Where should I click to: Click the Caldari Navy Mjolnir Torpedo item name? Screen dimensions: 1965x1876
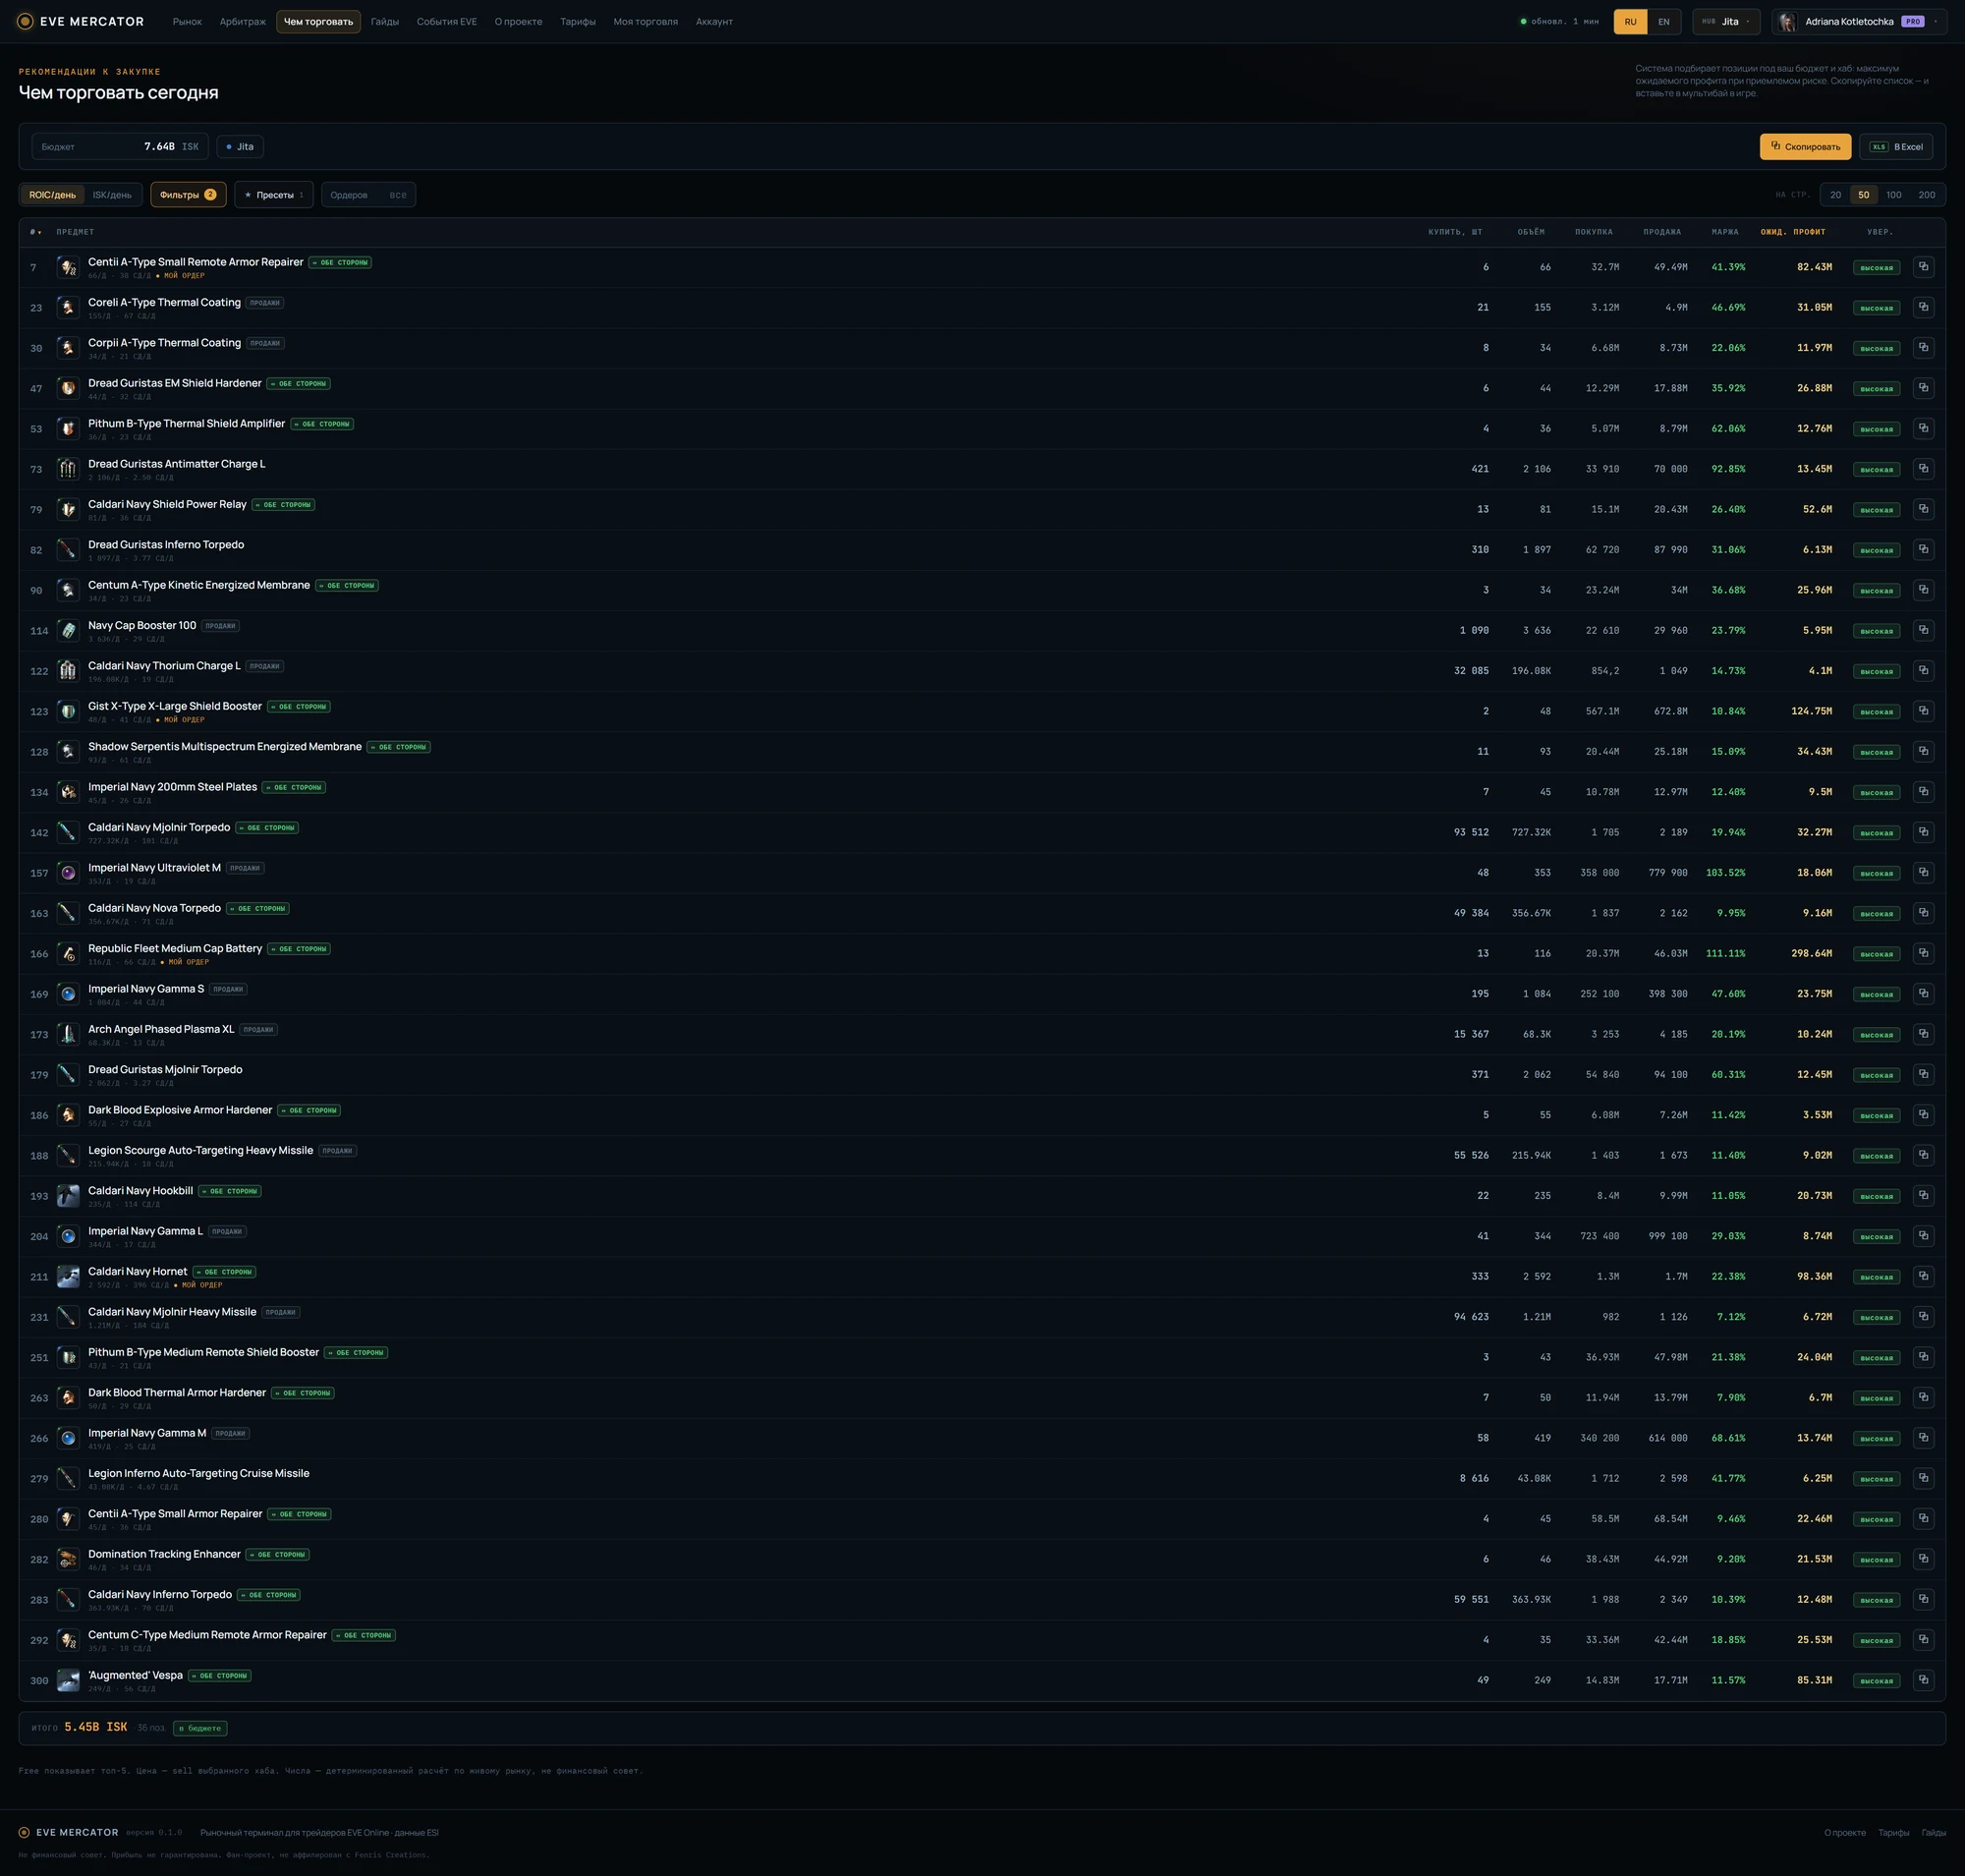pos(159,827)
